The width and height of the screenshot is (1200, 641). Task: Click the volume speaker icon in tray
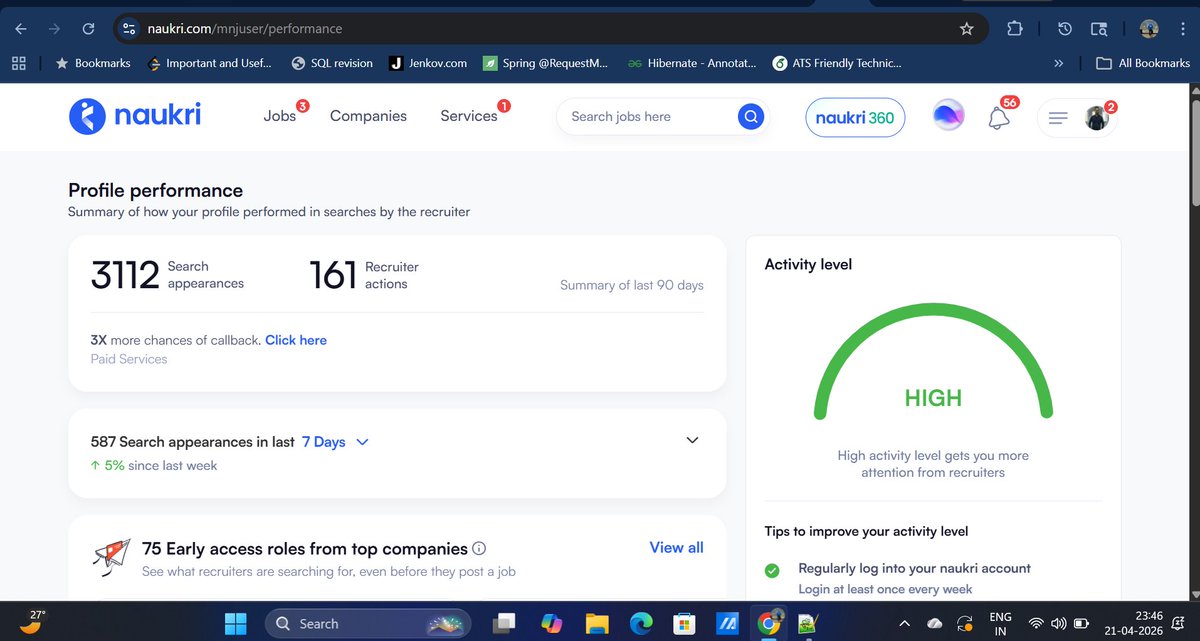click(1060, 623)
